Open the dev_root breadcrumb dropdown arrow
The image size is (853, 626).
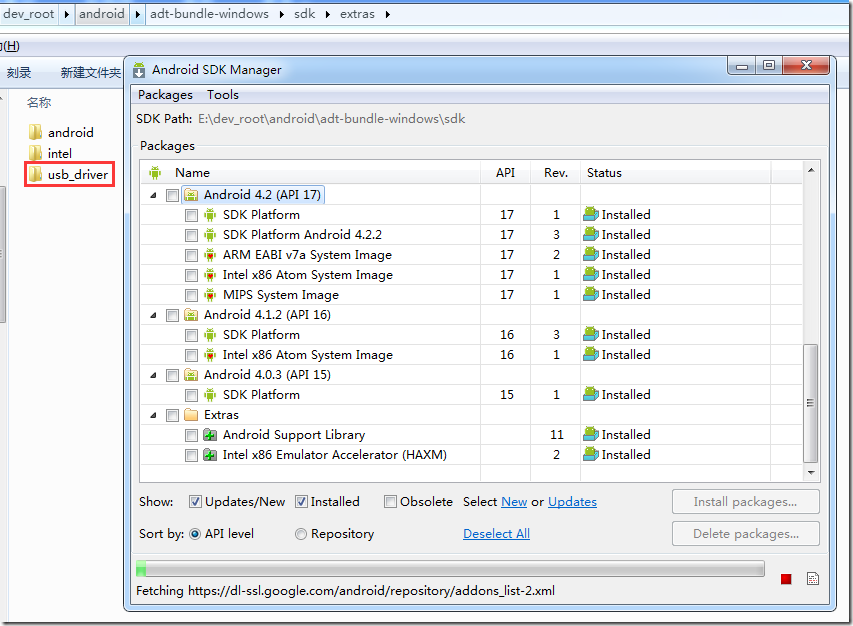tap(66, 14)
